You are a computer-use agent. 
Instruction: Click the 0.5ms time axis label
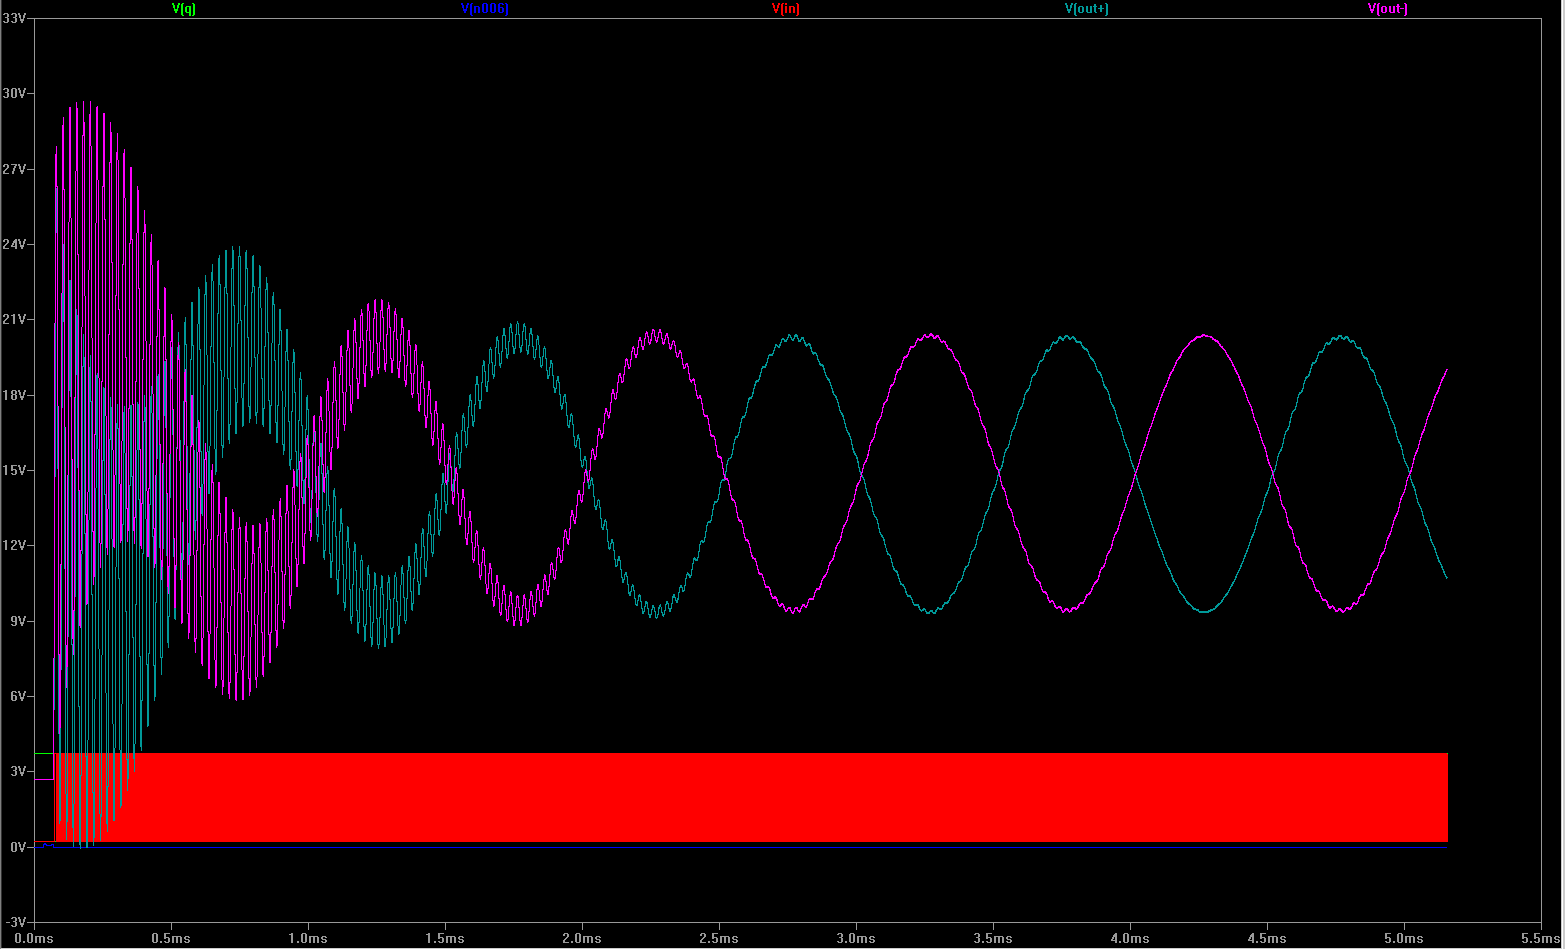point(171,939)
